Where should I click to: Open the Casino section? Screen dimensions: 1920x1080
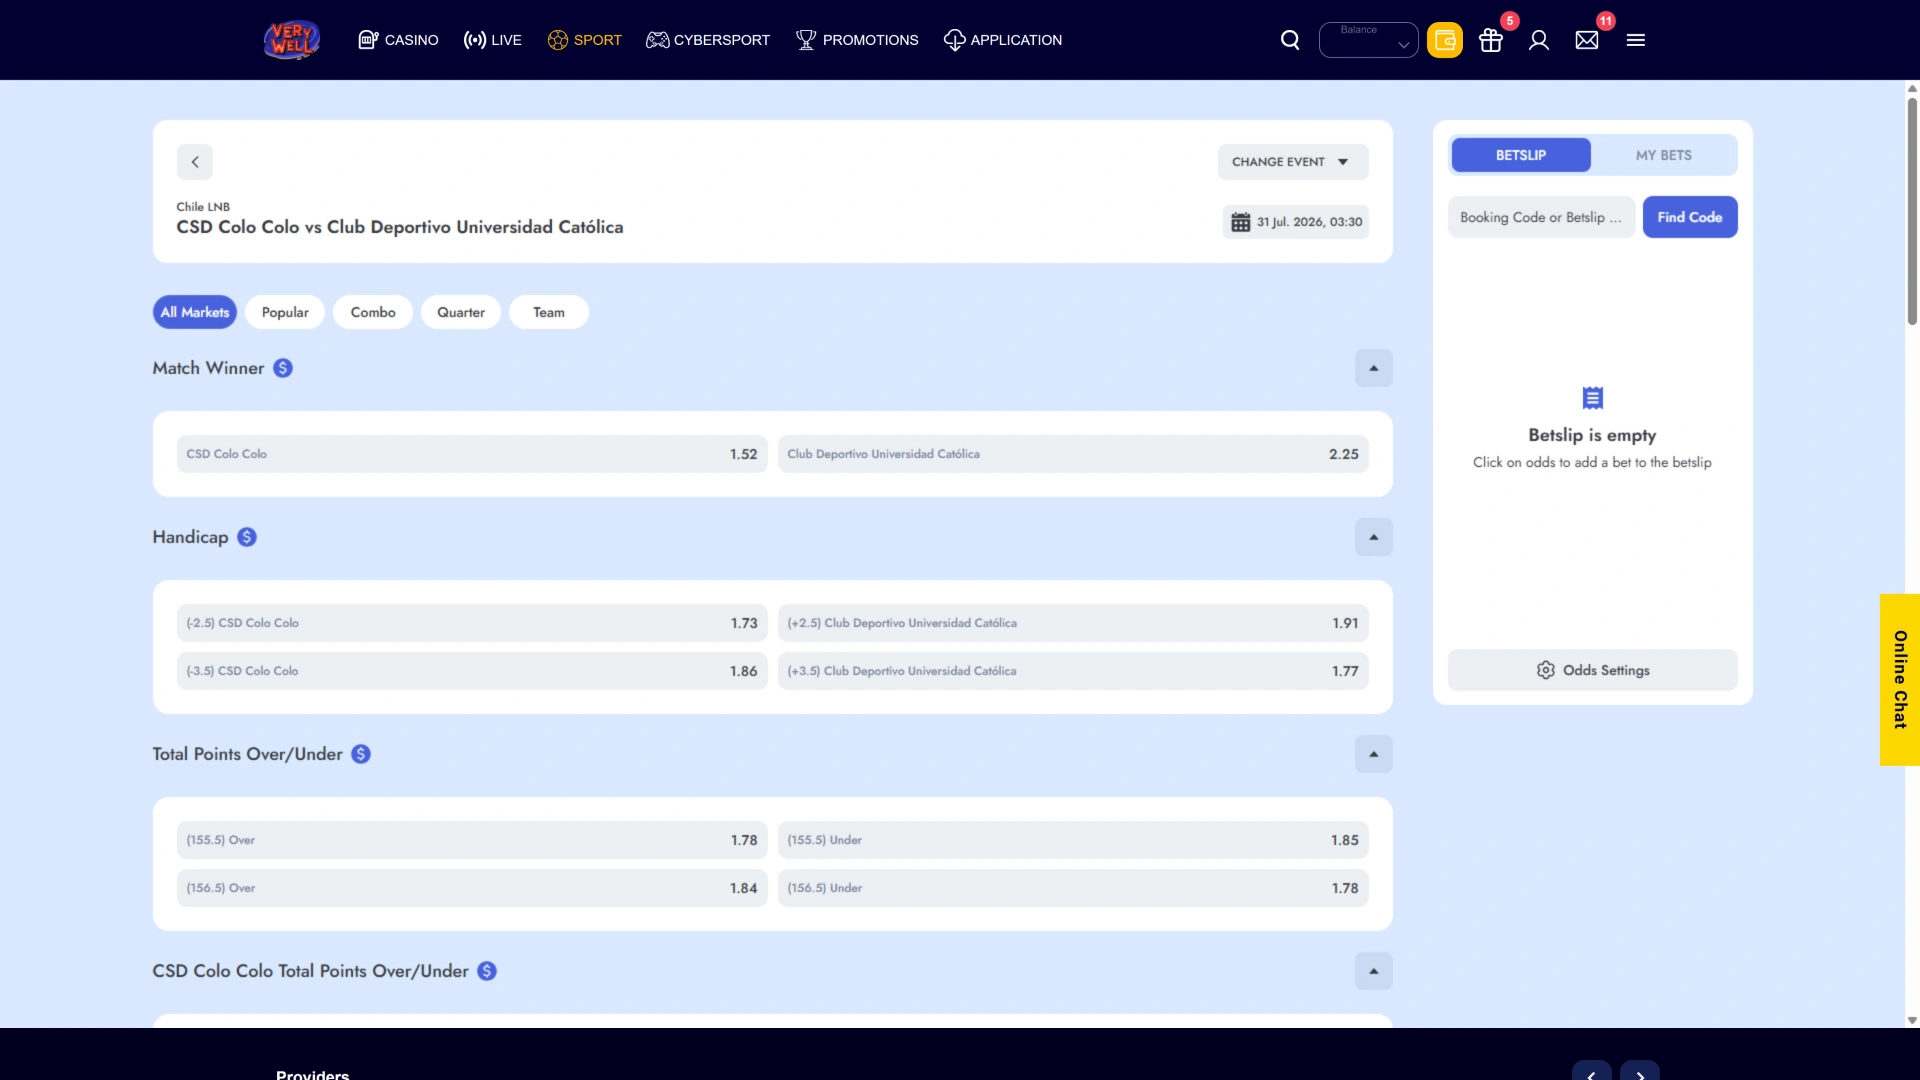click(x=398, y=40)
